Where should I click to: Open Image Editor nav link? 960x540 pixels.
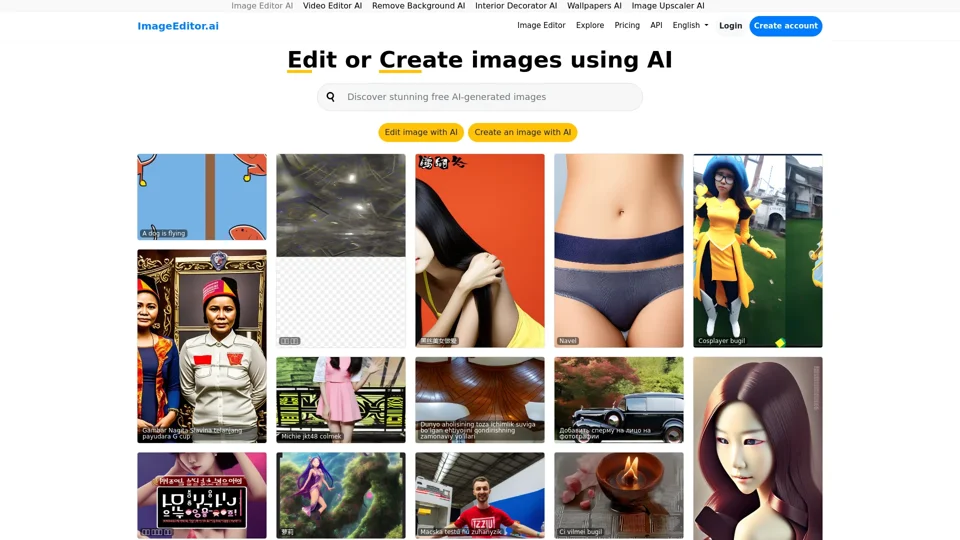[x=541, y=25]
